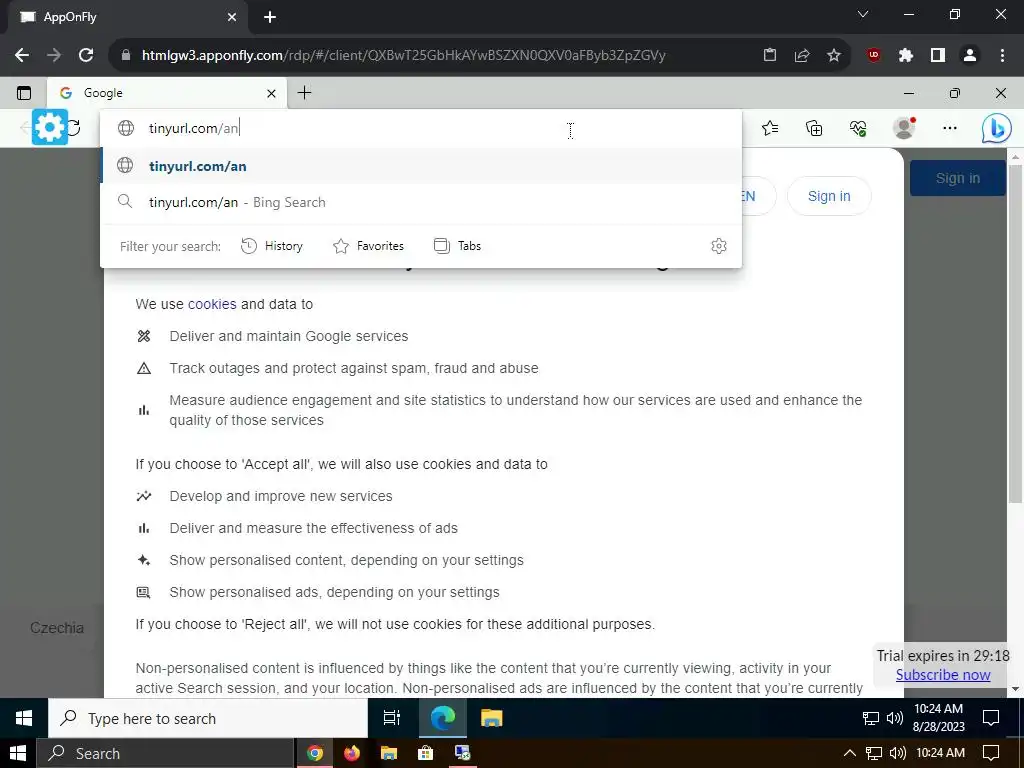Screen dimensions: 1024x768
Task: Open Microsoft Store from host taskbar
Action: click(x=425, y=753)
